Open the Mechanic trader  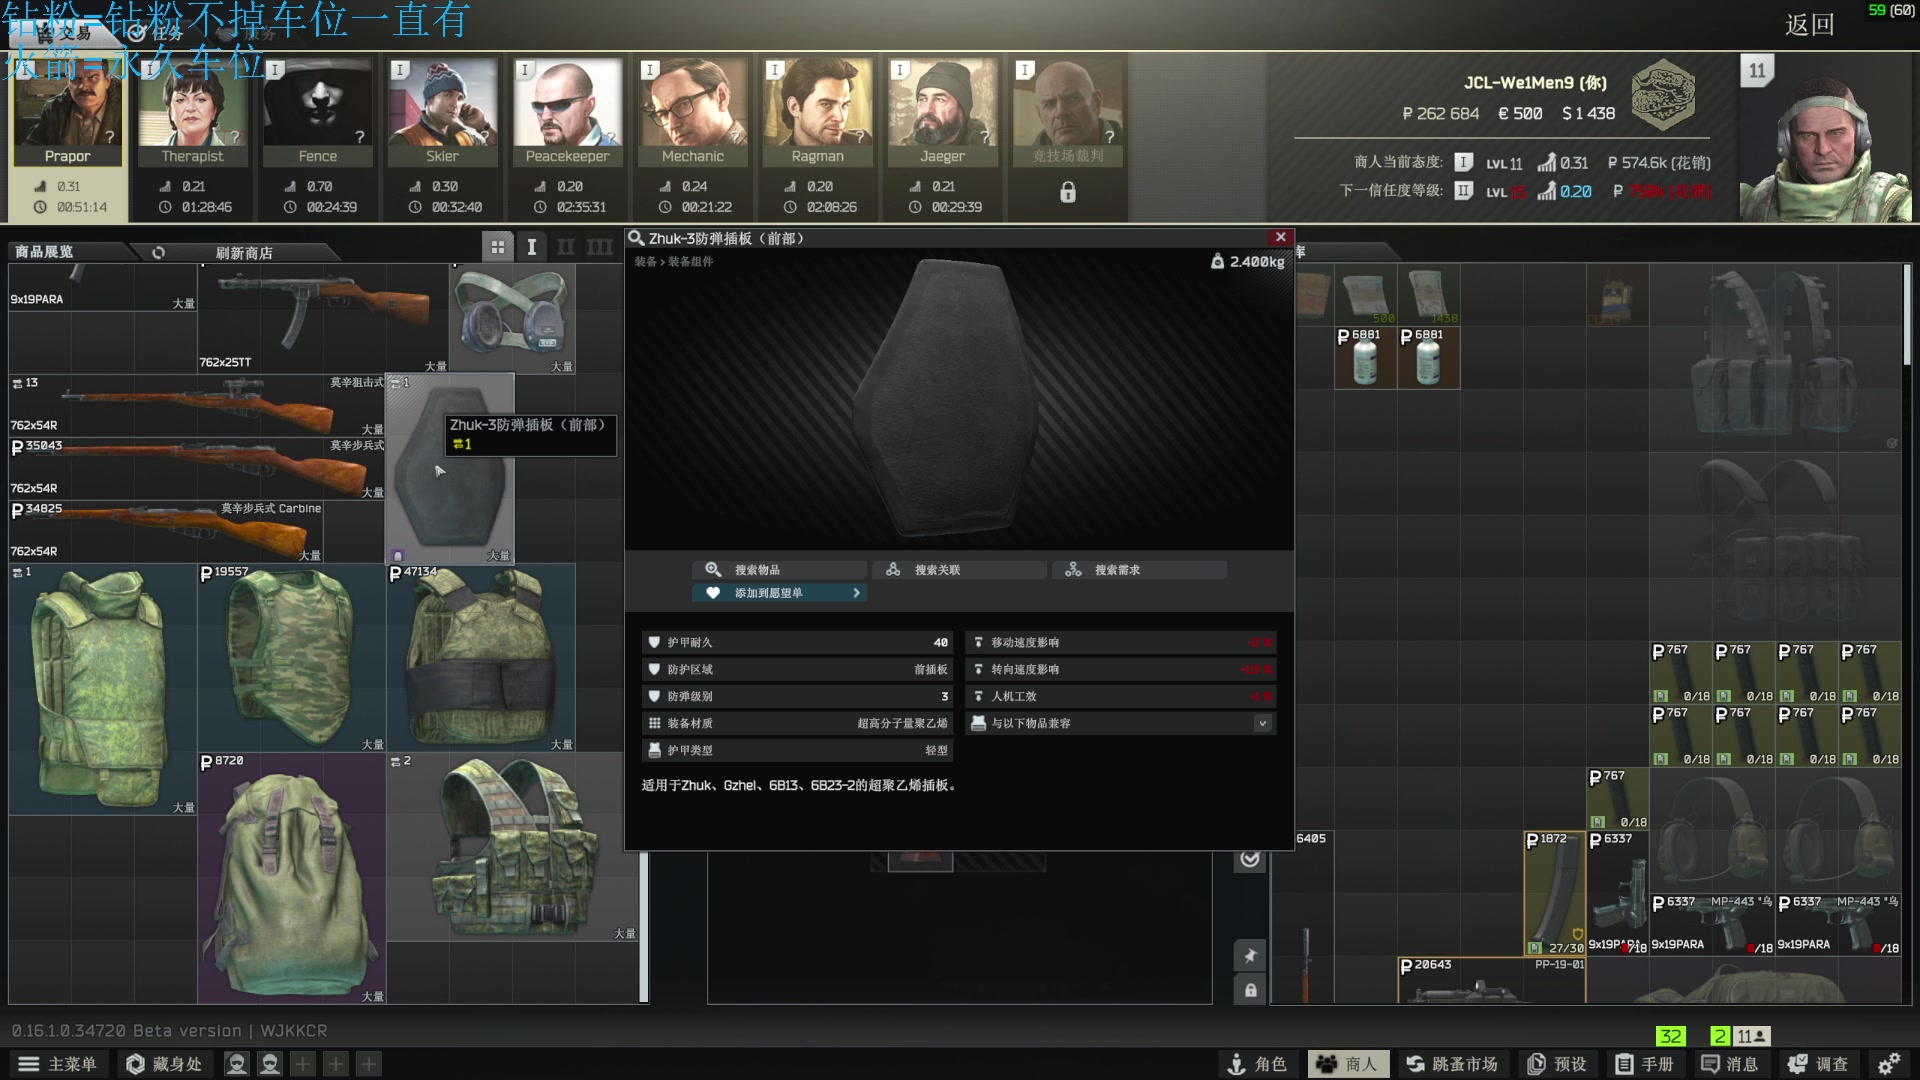692,112
